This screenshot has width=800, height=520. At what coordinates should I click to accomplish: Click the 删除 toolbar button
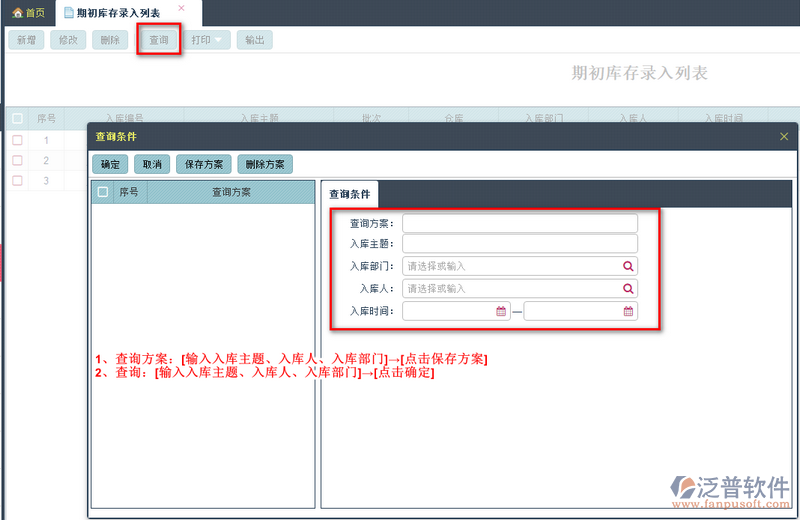(110, 40)
